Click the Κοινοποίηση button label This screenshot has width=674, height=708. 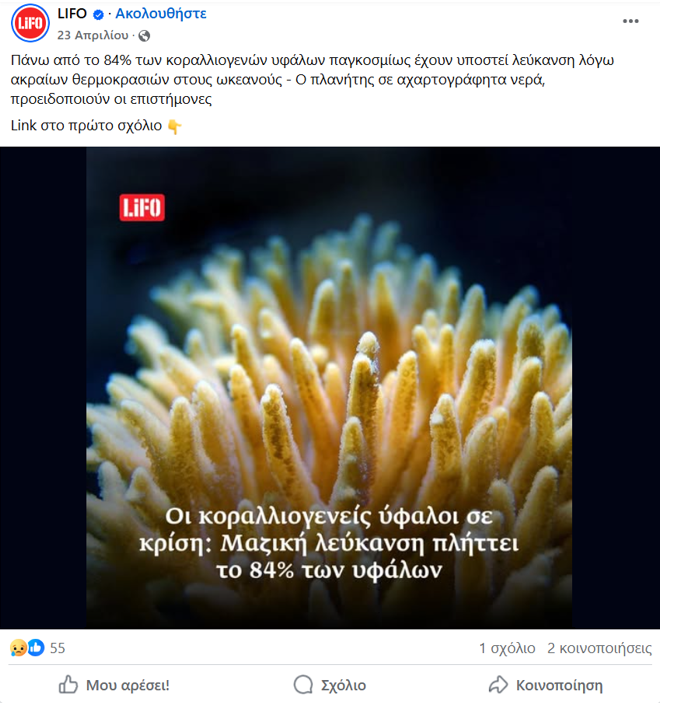coord(559,685)
